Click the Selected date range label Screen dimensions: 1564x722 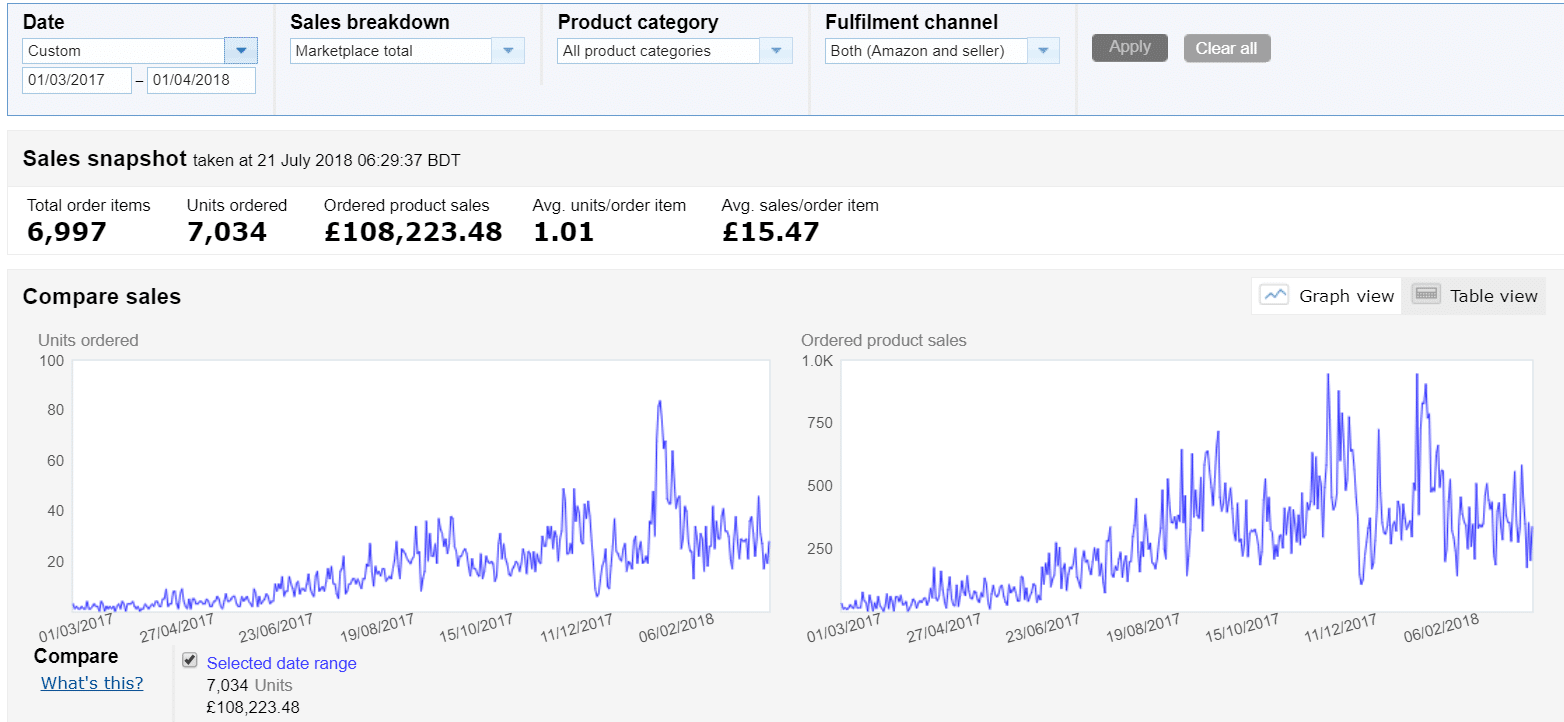[282, 663]
